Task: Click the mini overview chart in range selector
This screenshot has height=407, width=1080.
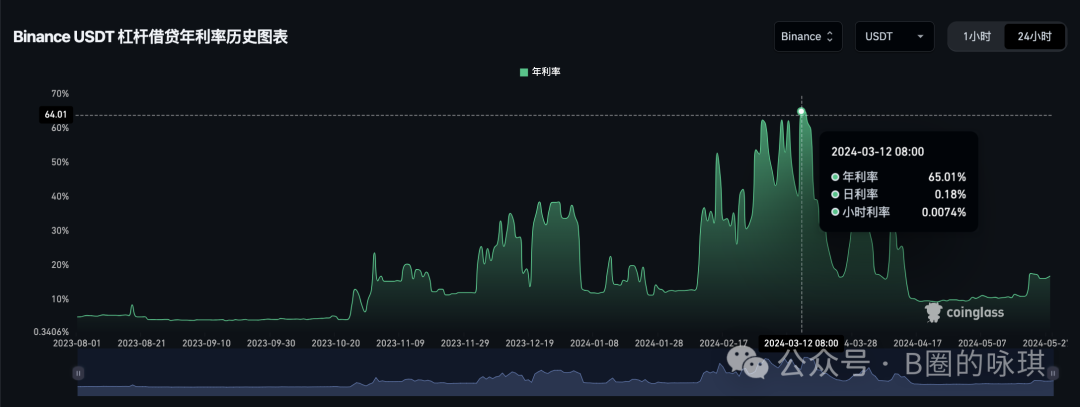Action: pos(565,373)
